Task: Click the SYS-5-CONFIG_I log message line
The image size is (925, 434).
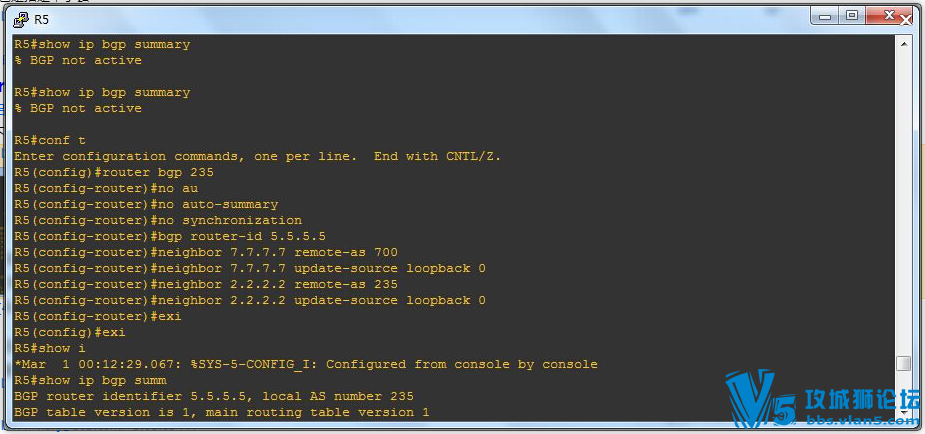Action: pyautogui.click(x=306, y=364)
